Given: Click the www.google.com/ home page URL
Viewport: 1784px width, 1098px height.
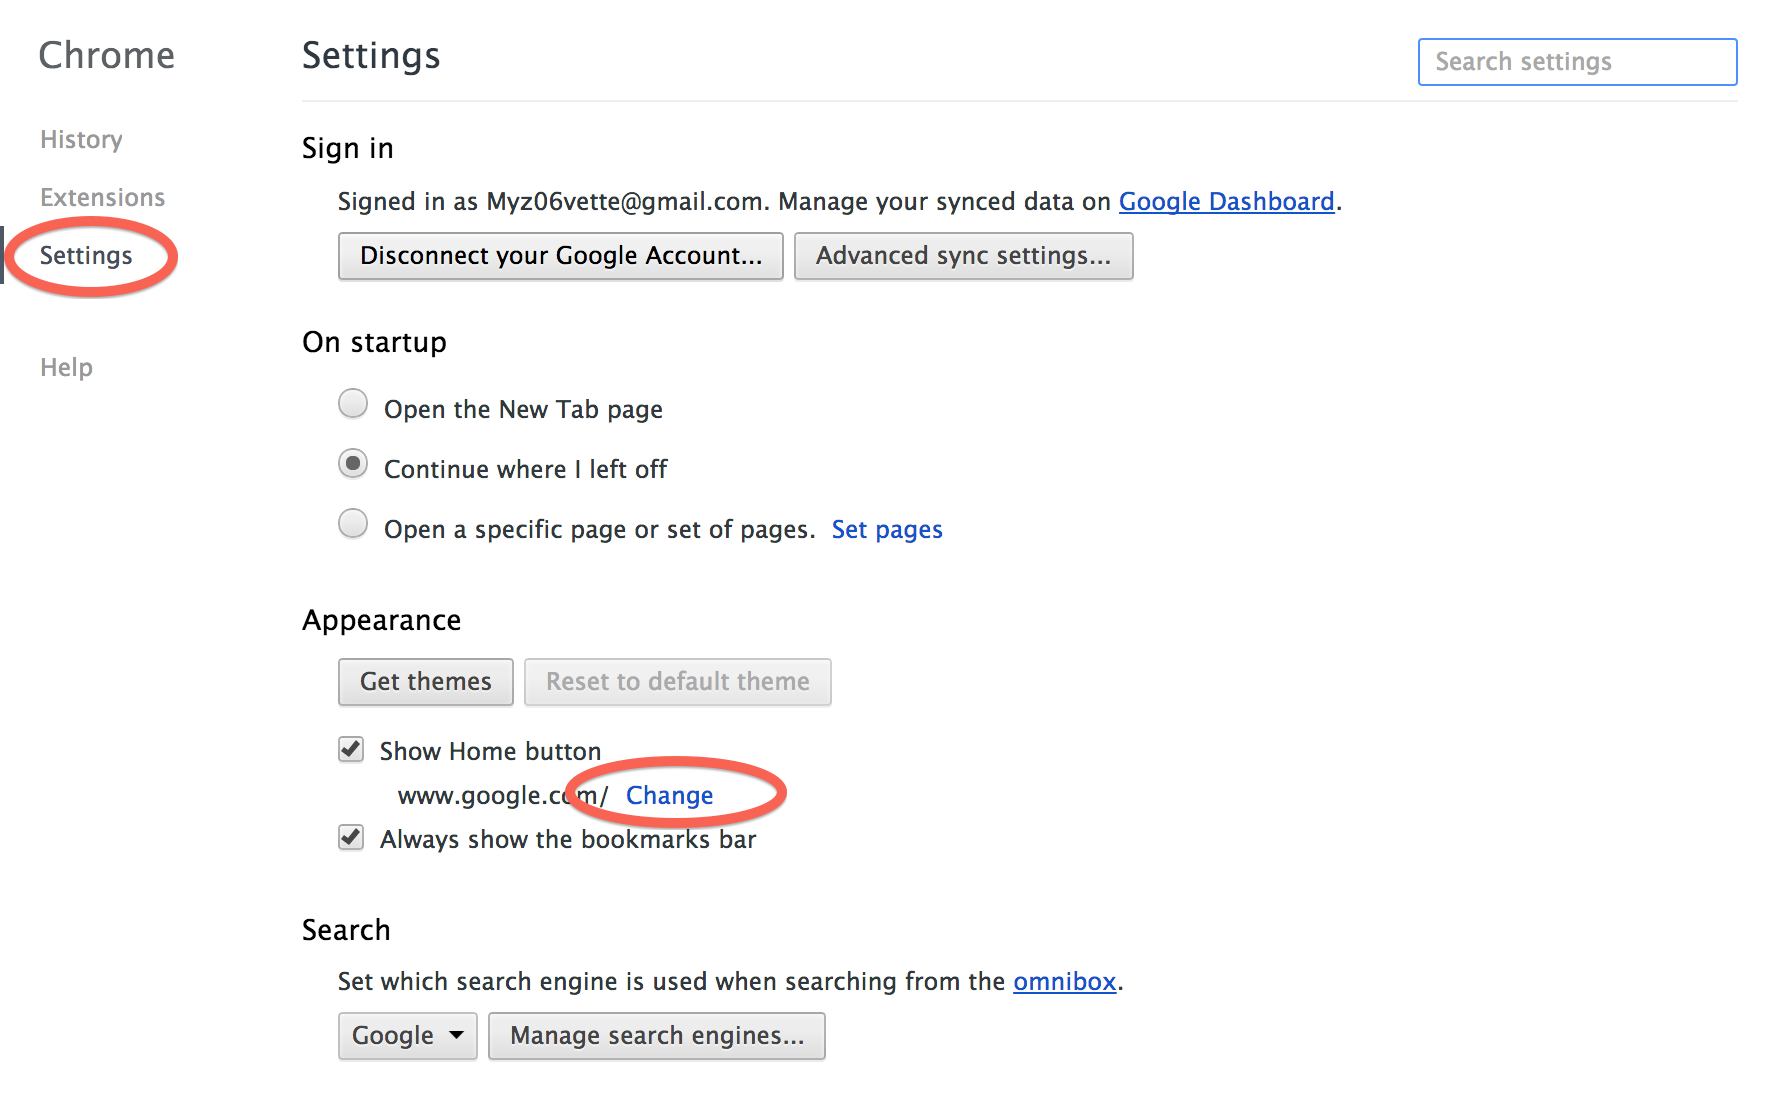Looking at the screenshot, I should tap(503, 795).
